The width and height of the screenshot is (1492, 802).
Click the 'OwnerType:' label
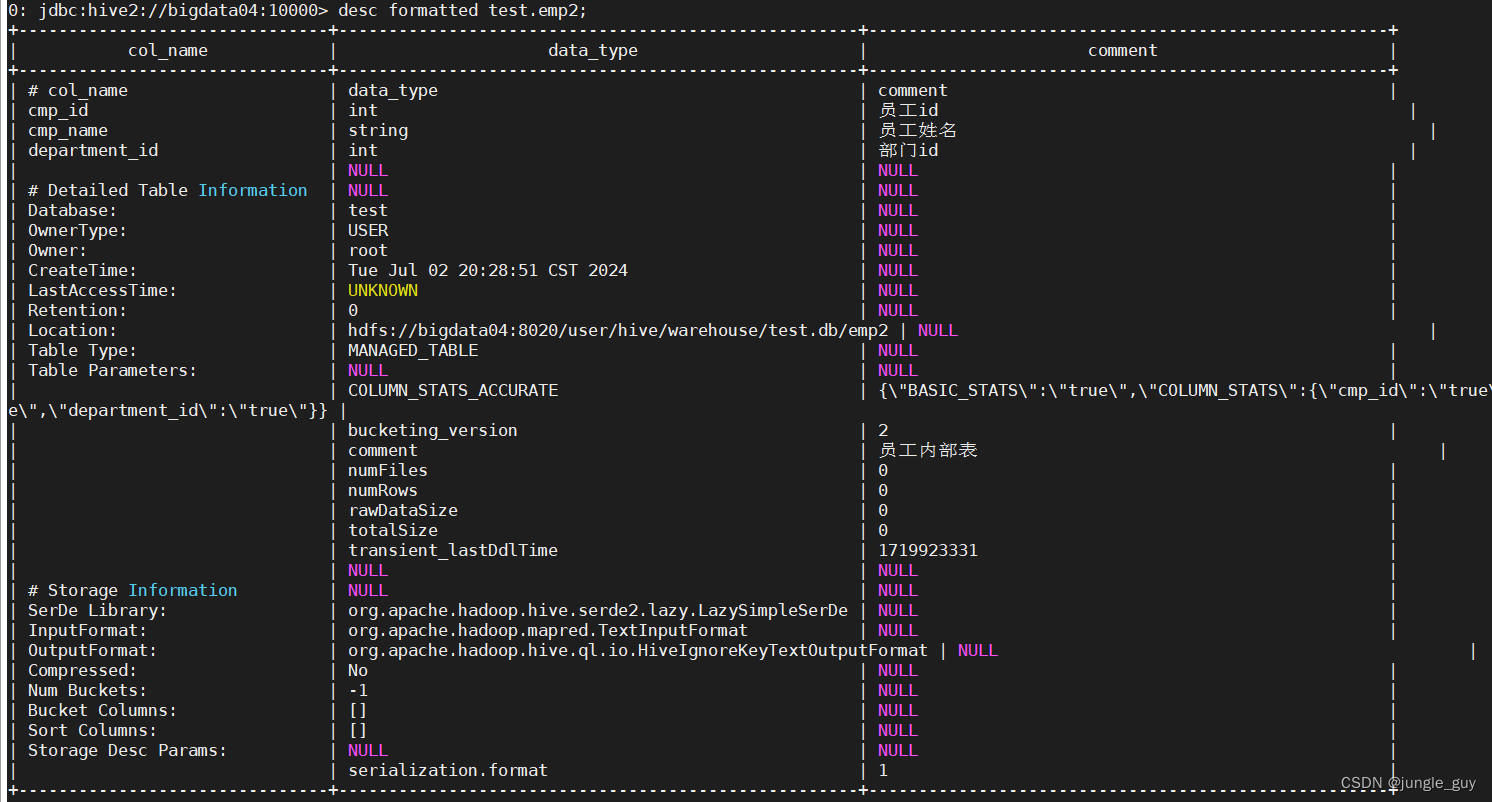point(78,230)
